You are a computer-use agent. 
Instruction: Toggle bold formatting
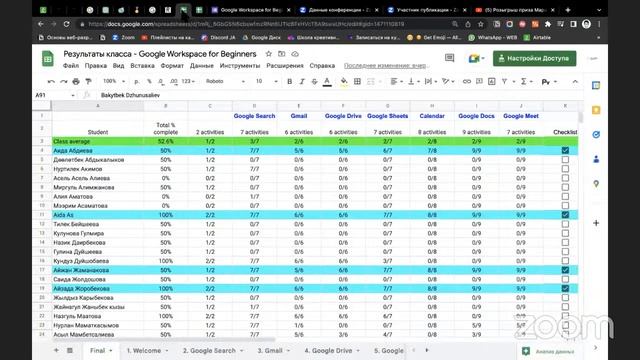pos(289,82)
